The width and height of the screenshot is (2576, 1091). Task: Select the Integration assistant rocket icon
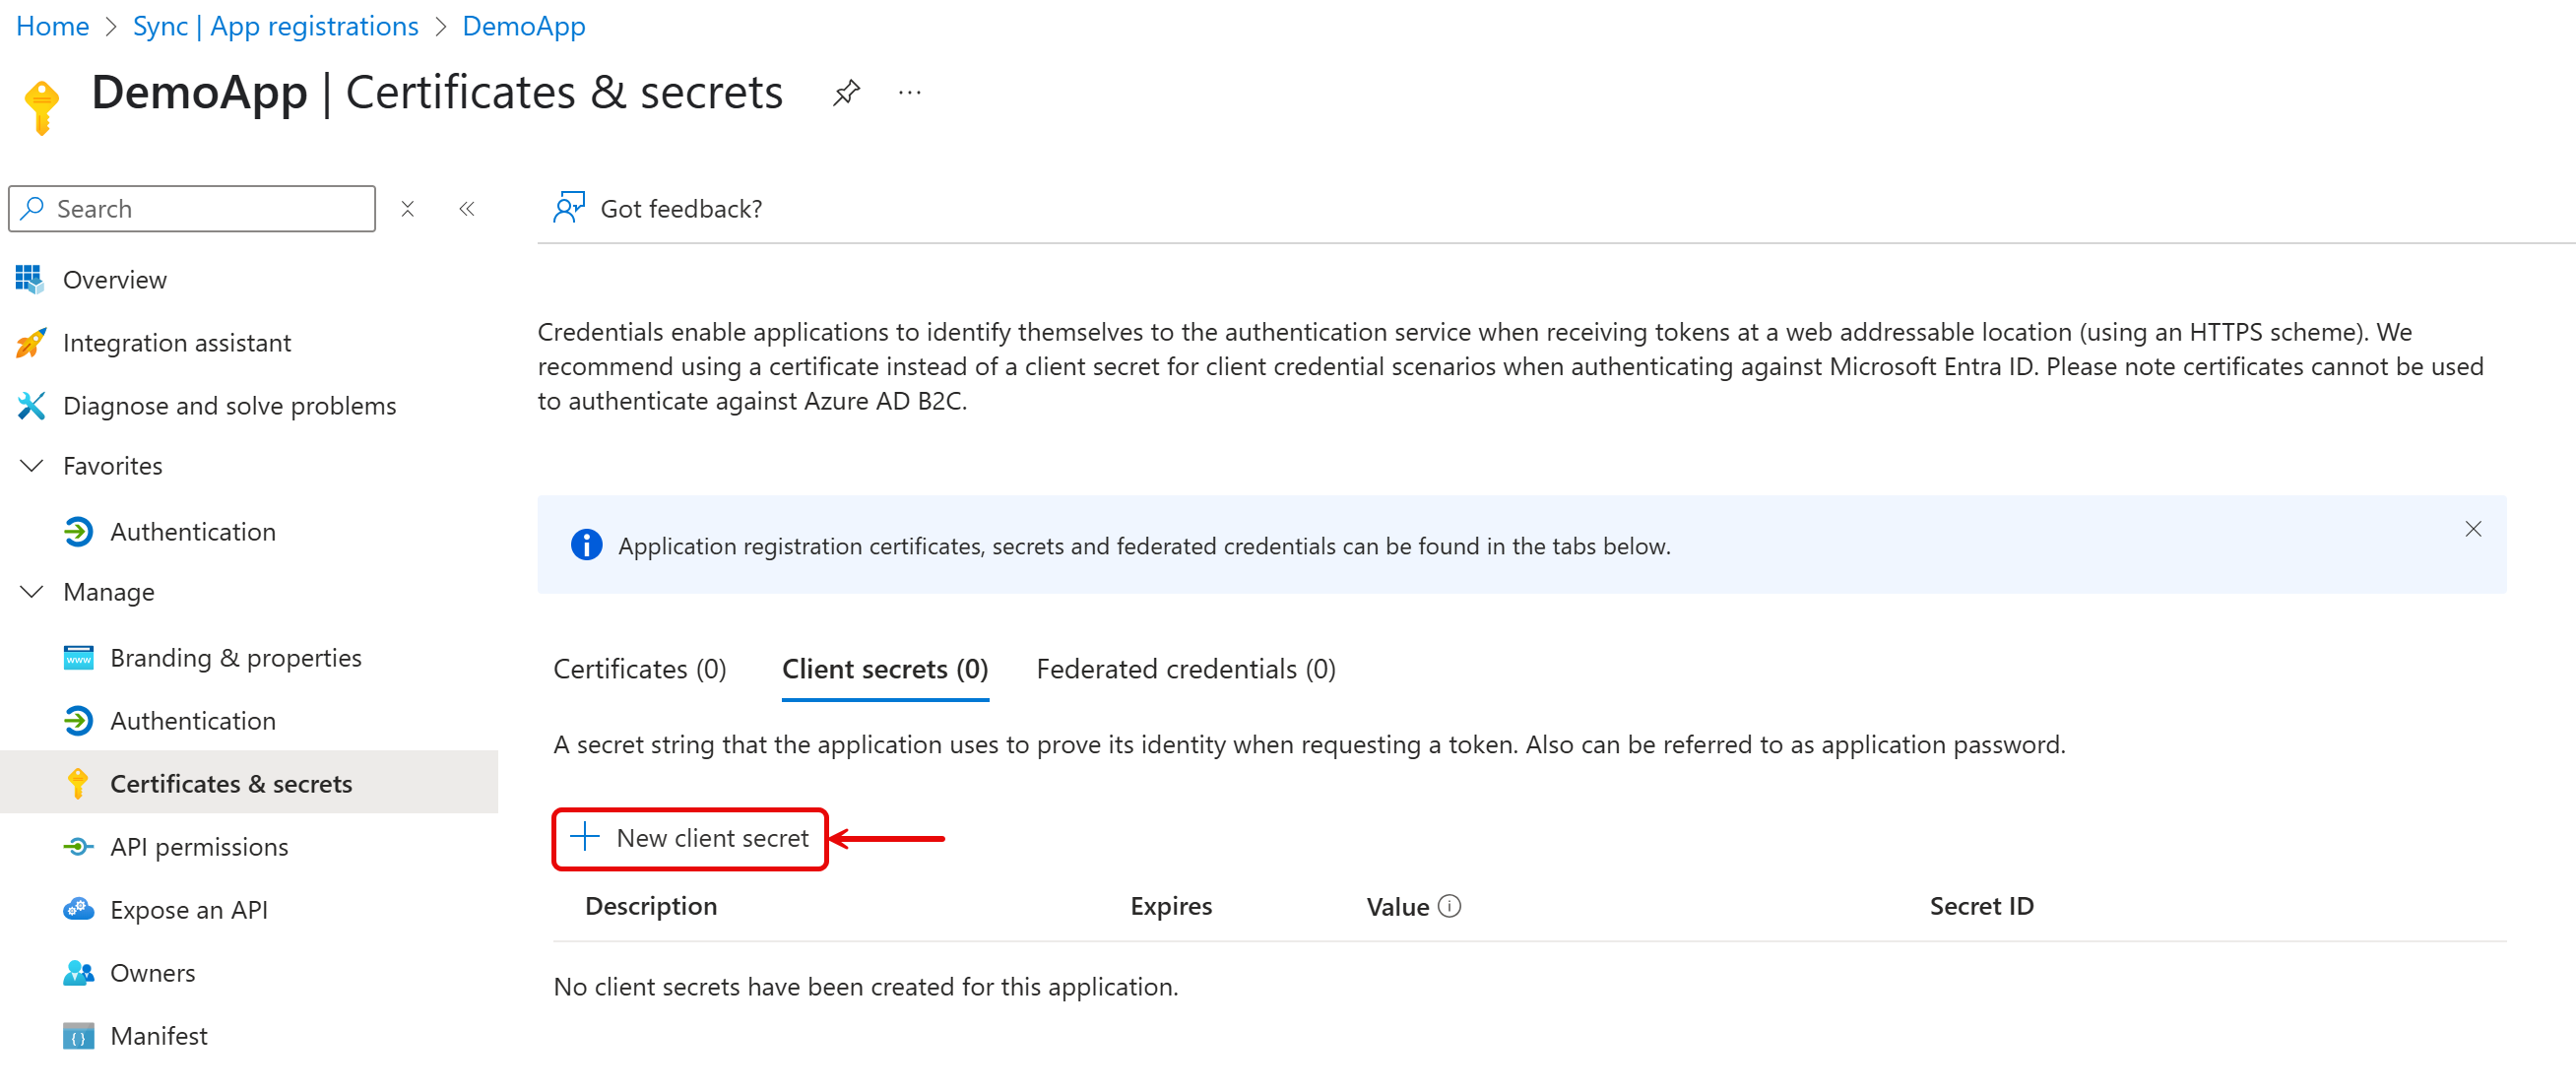[x=30, y=342]
